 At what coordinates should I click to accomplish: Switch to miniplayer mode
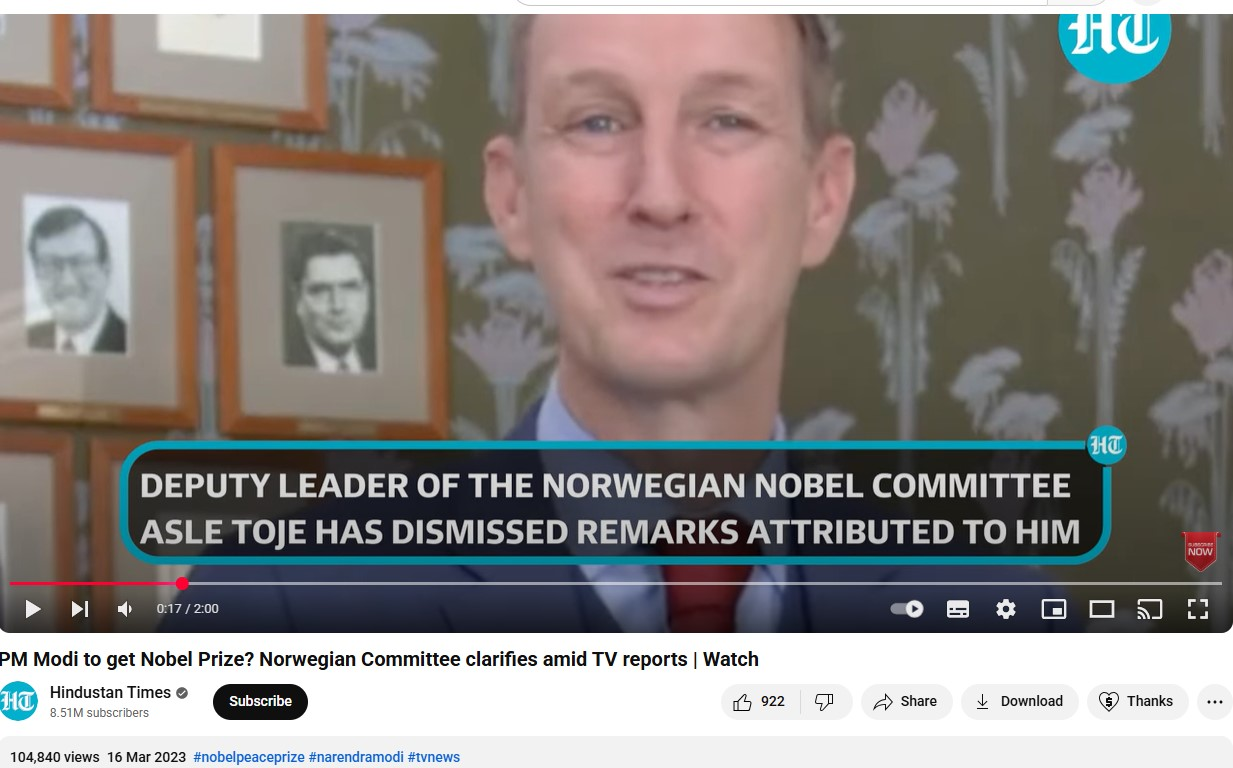1054,609
